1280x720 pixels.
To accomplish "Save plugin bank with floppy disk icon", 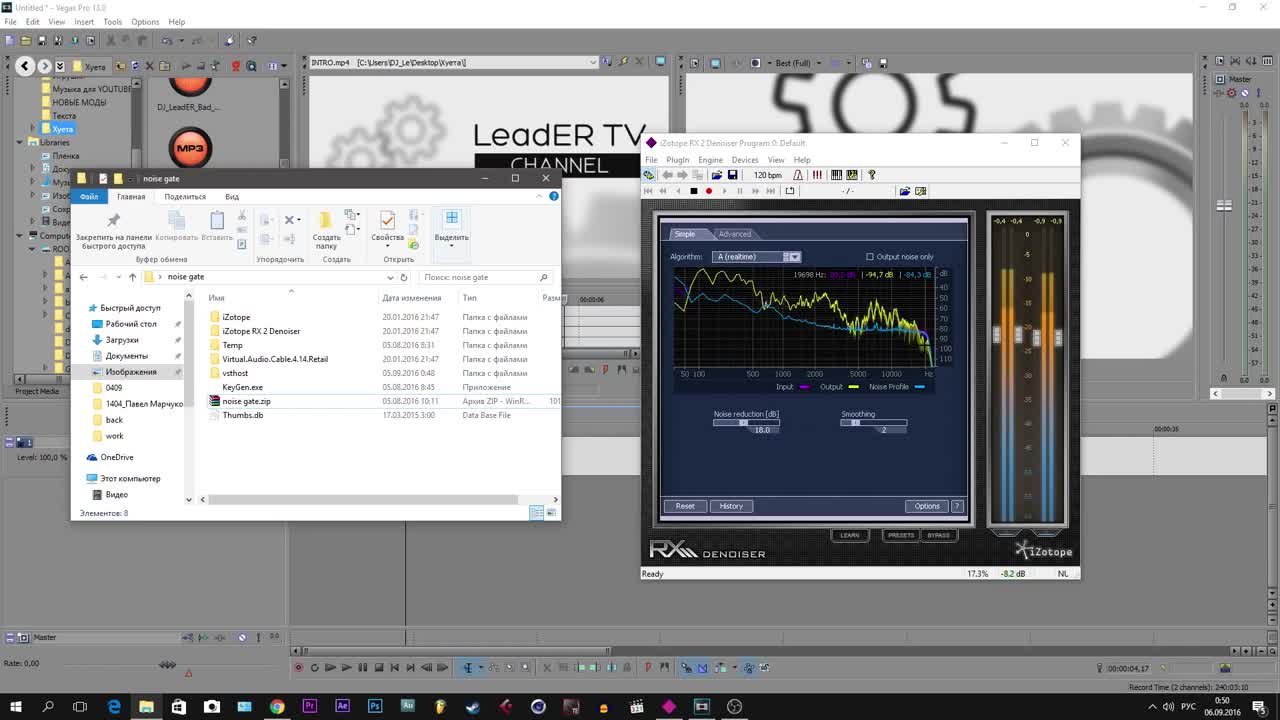I will [732, 175].
